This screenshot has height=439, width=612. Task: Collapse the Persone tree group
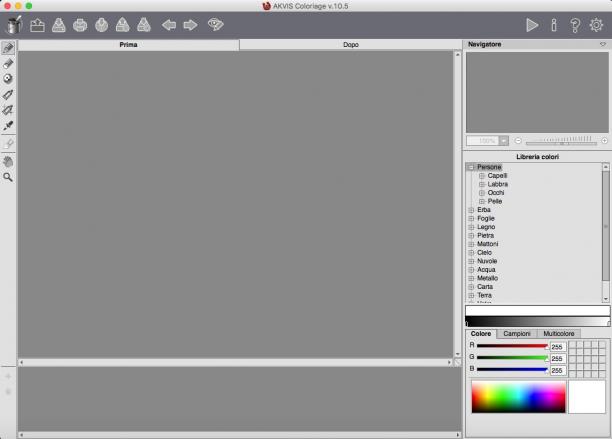(x=471, y=167)
